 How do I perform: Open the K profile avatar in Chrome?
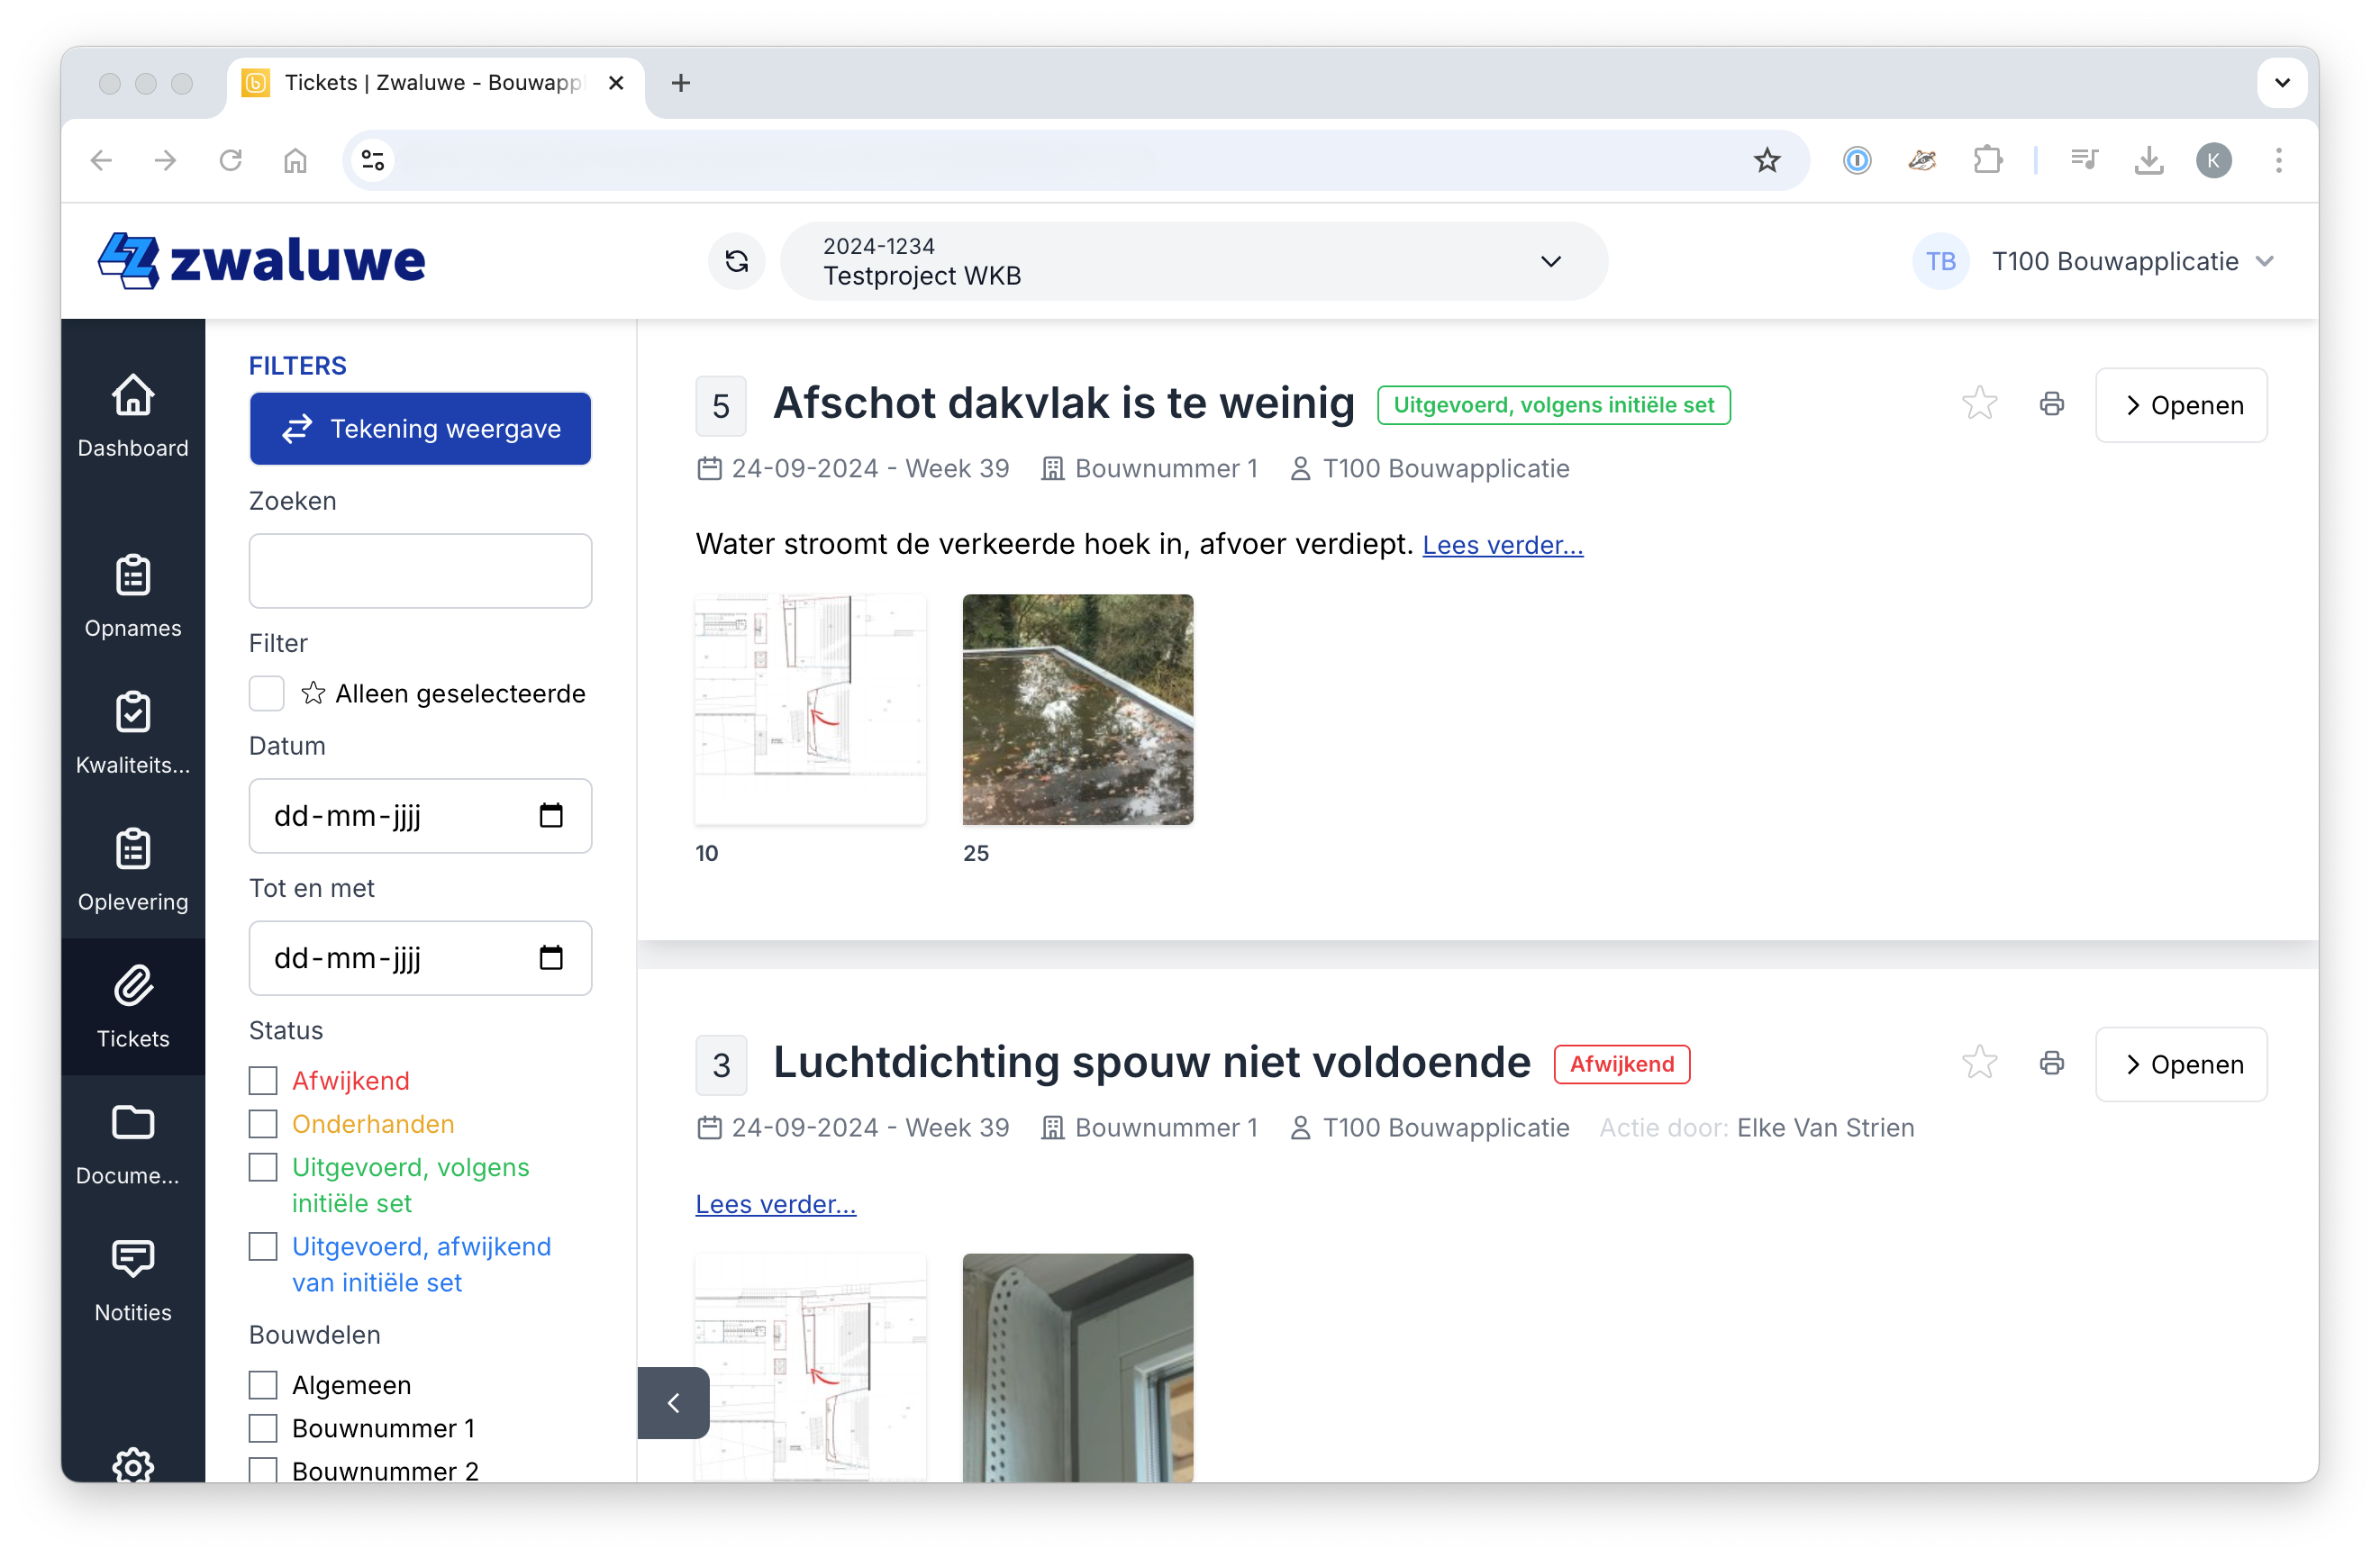coord(2214,160)
